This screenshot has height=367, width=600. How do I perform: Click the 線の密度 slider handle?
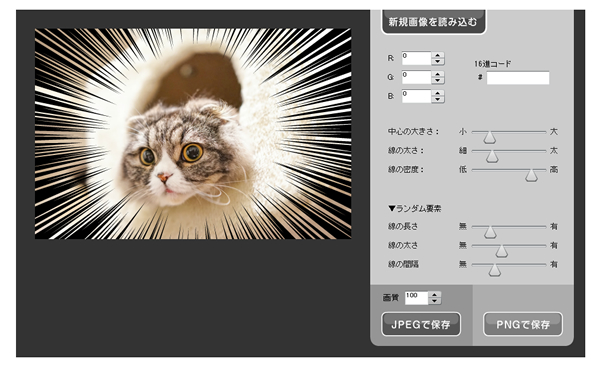pos(531,175)
